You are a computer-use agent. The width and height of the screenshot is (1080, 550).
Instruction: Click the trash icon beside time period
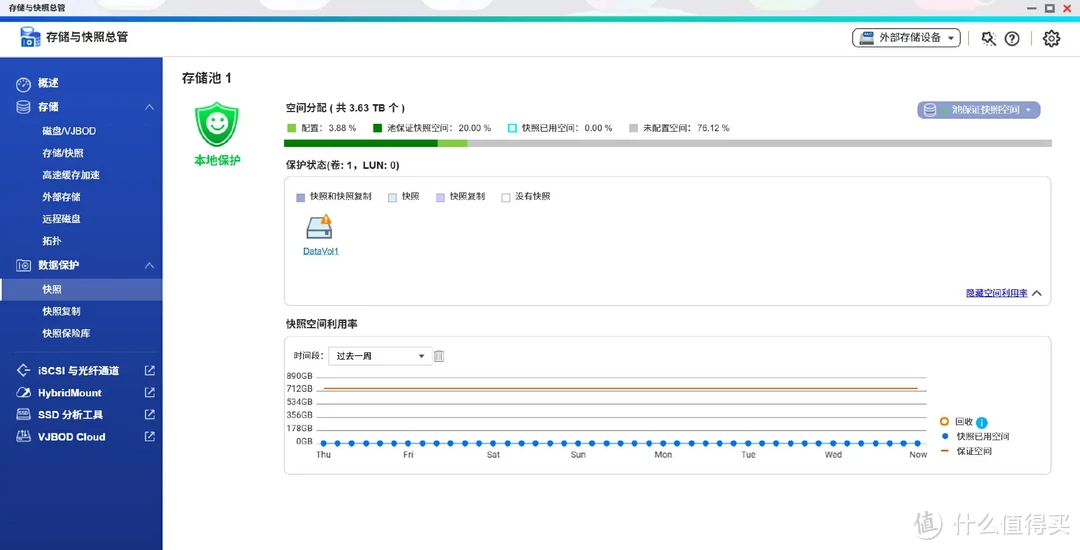point(439,356)
